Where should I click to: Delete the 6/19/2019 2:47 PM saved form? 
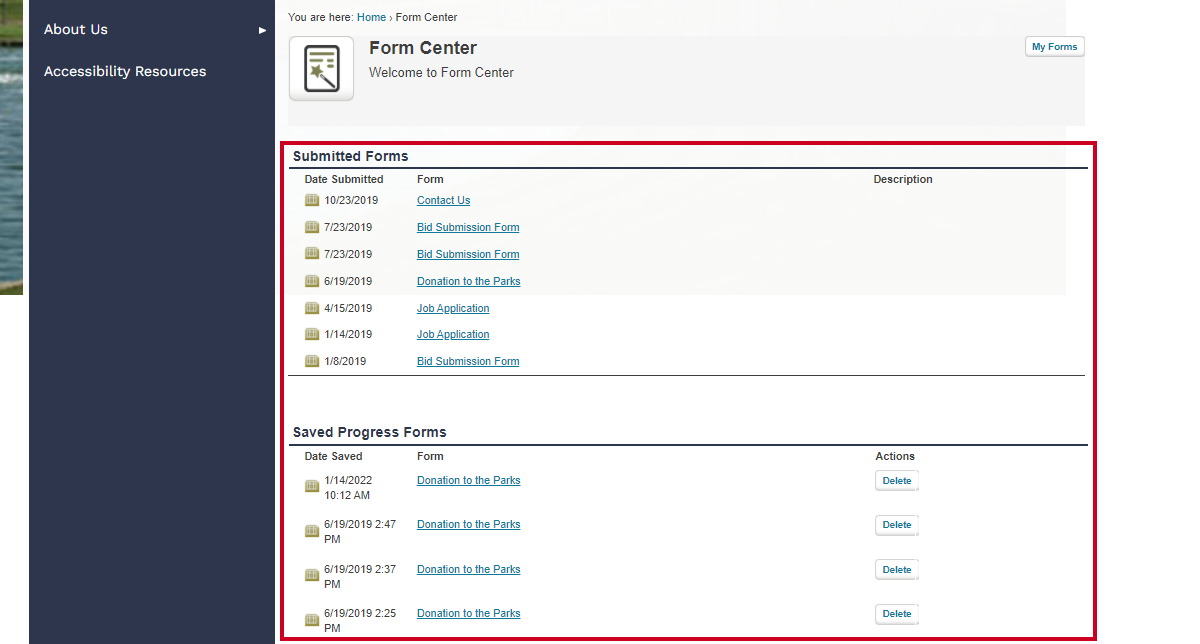point(897,525)
